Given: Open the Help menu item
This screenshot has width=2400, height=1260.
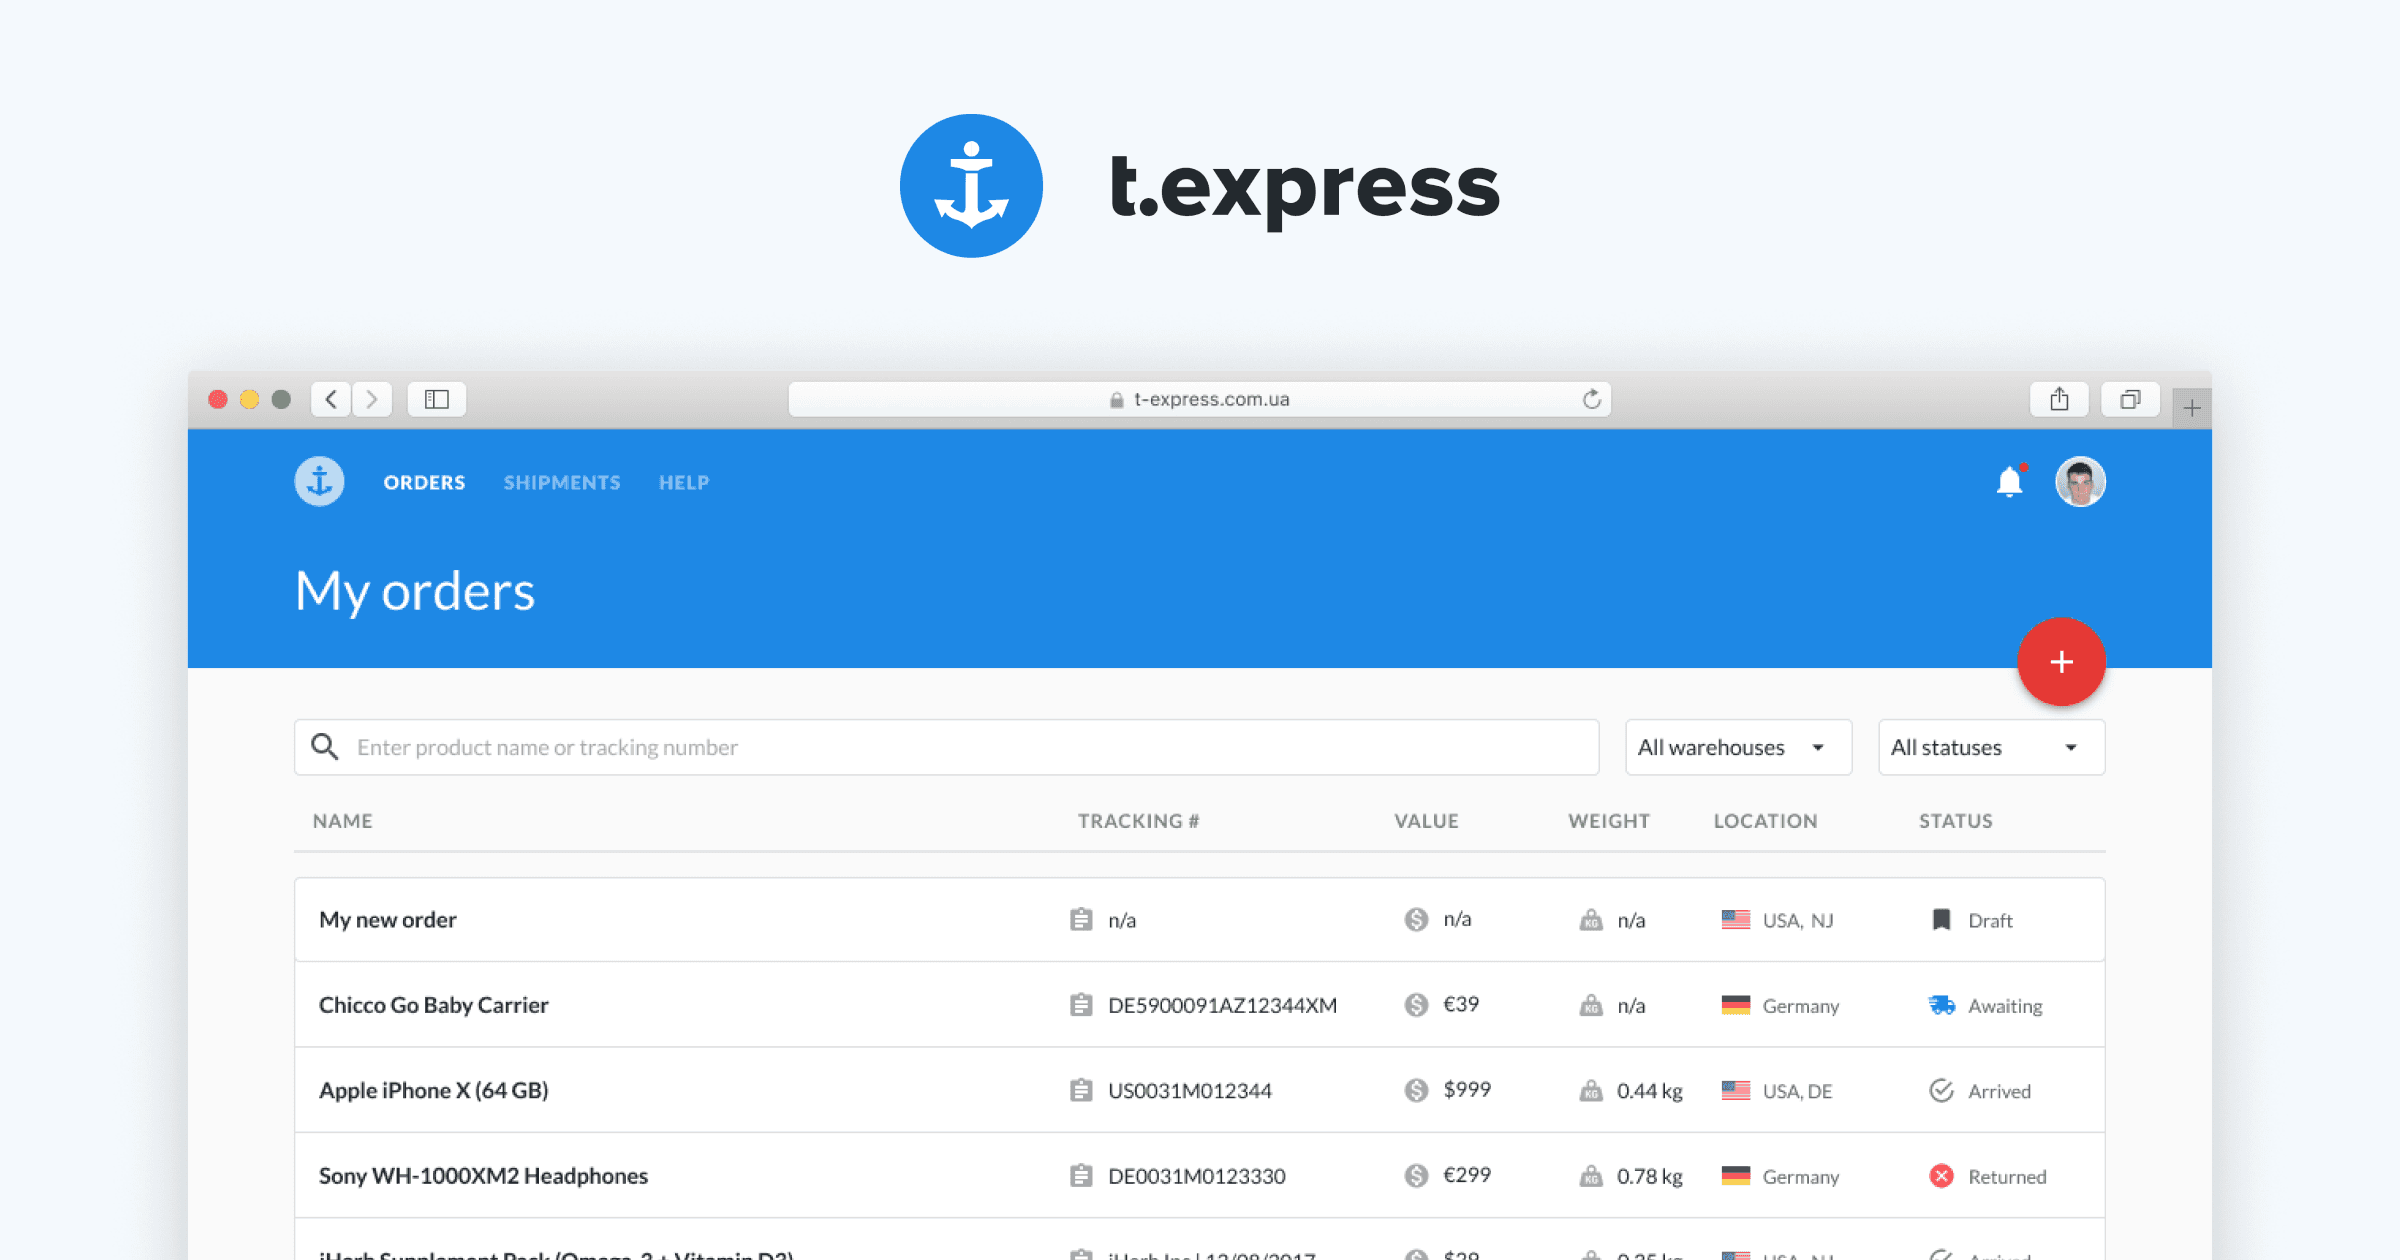Looking at the screenshot, I should [x=684, y=482].
